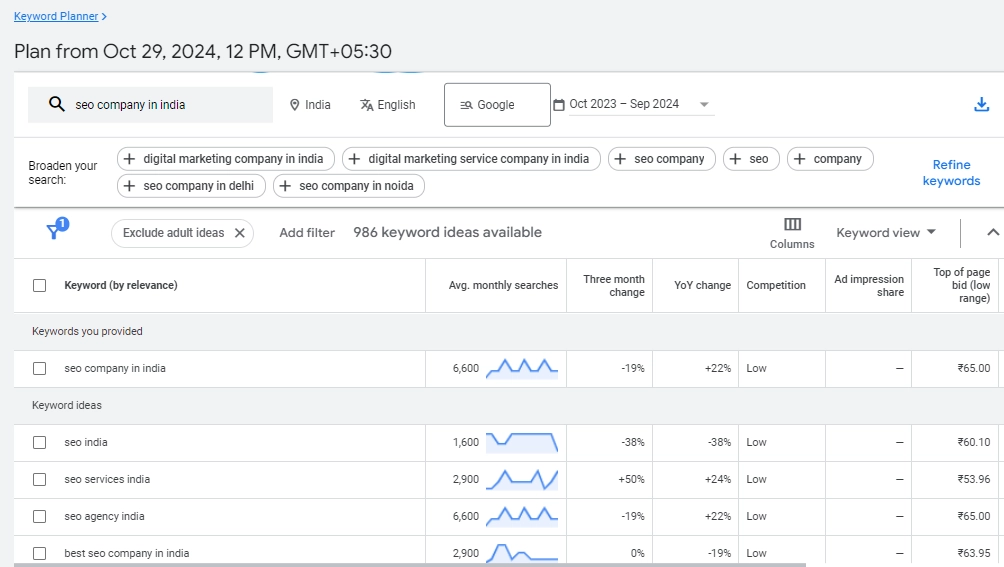1004x567 pixels.
Task: Change the English language setting
Action: [x=388, y=105]
